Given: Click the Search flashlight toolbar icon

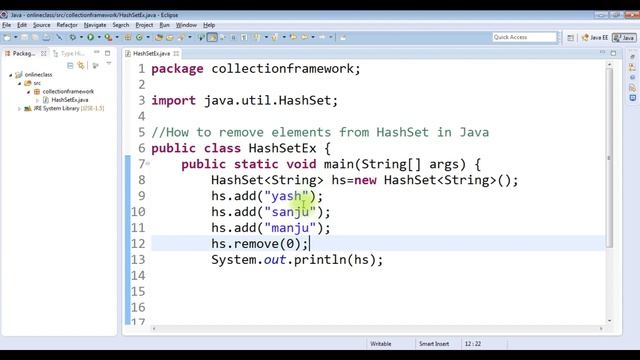Looking at the screenshot, I should [181, 38].
